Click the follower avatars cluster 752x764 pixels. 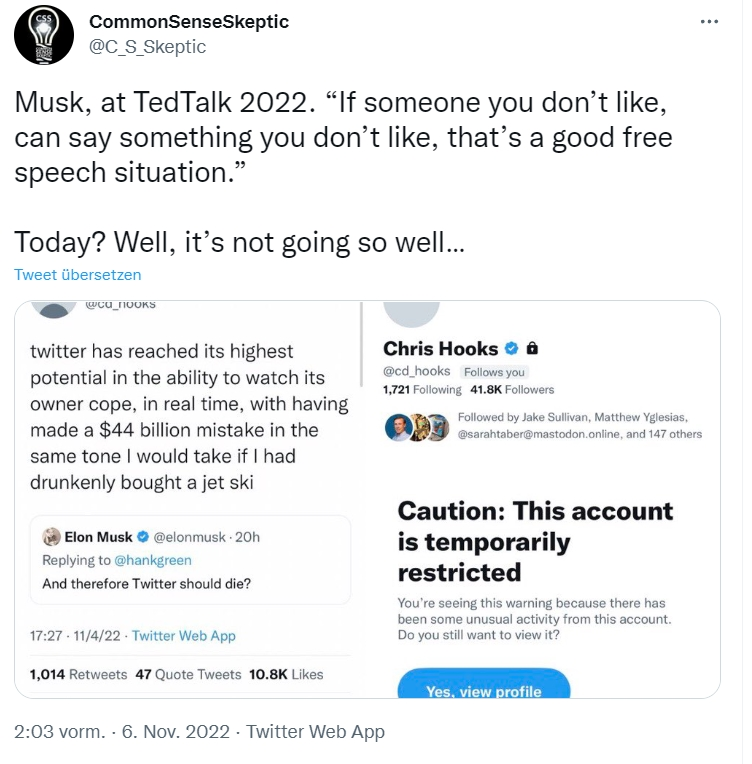pos(416,426)
